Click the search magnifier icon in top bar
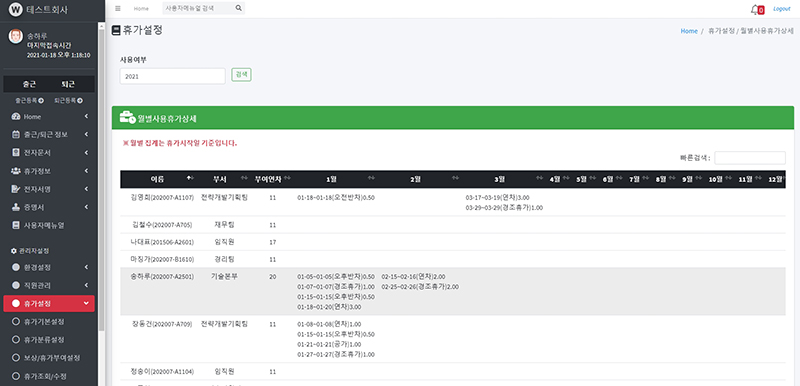This screenshot has height=386, width=800. tap(238, 8)
